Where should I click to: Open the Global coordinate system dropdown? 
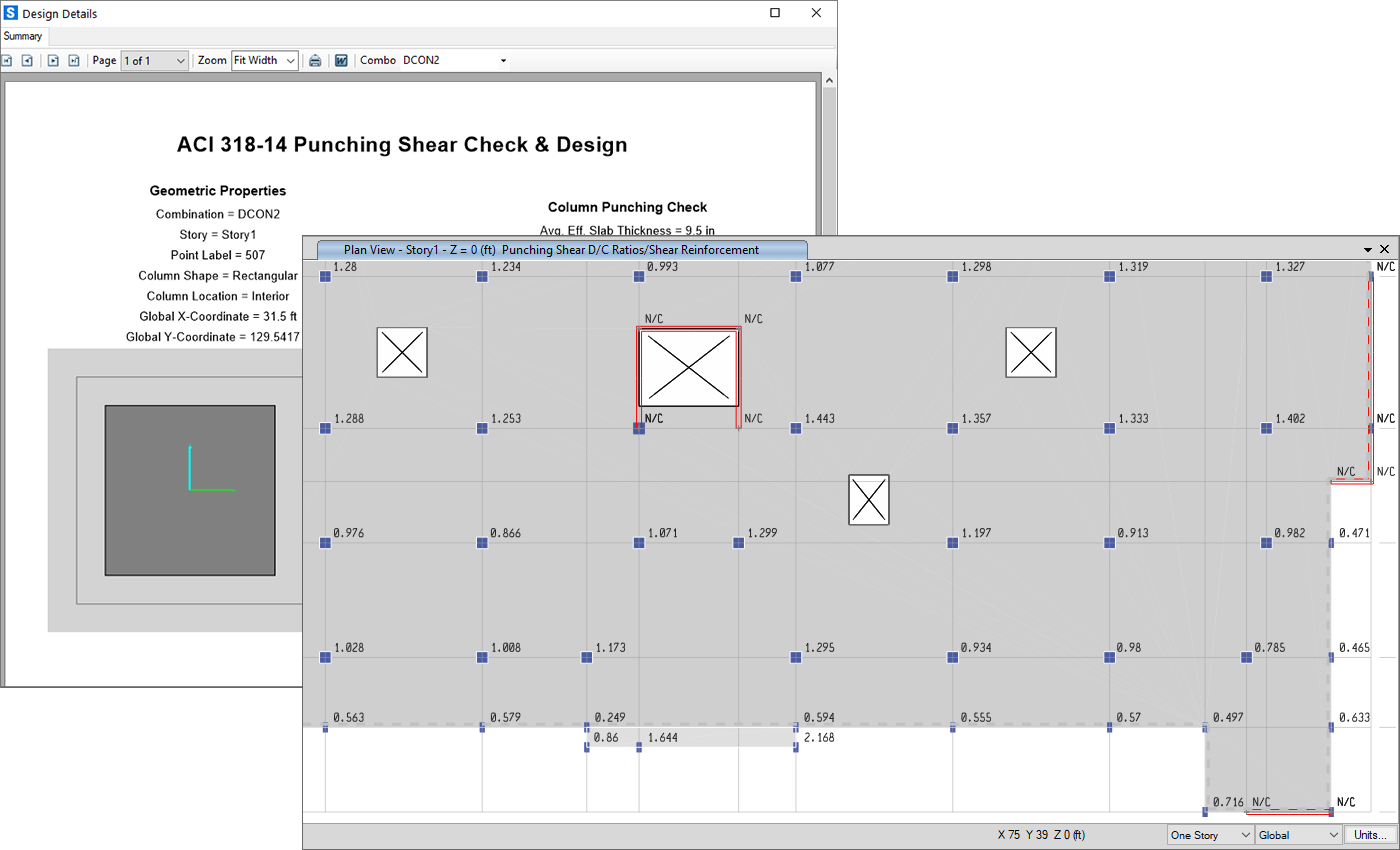1297,835
